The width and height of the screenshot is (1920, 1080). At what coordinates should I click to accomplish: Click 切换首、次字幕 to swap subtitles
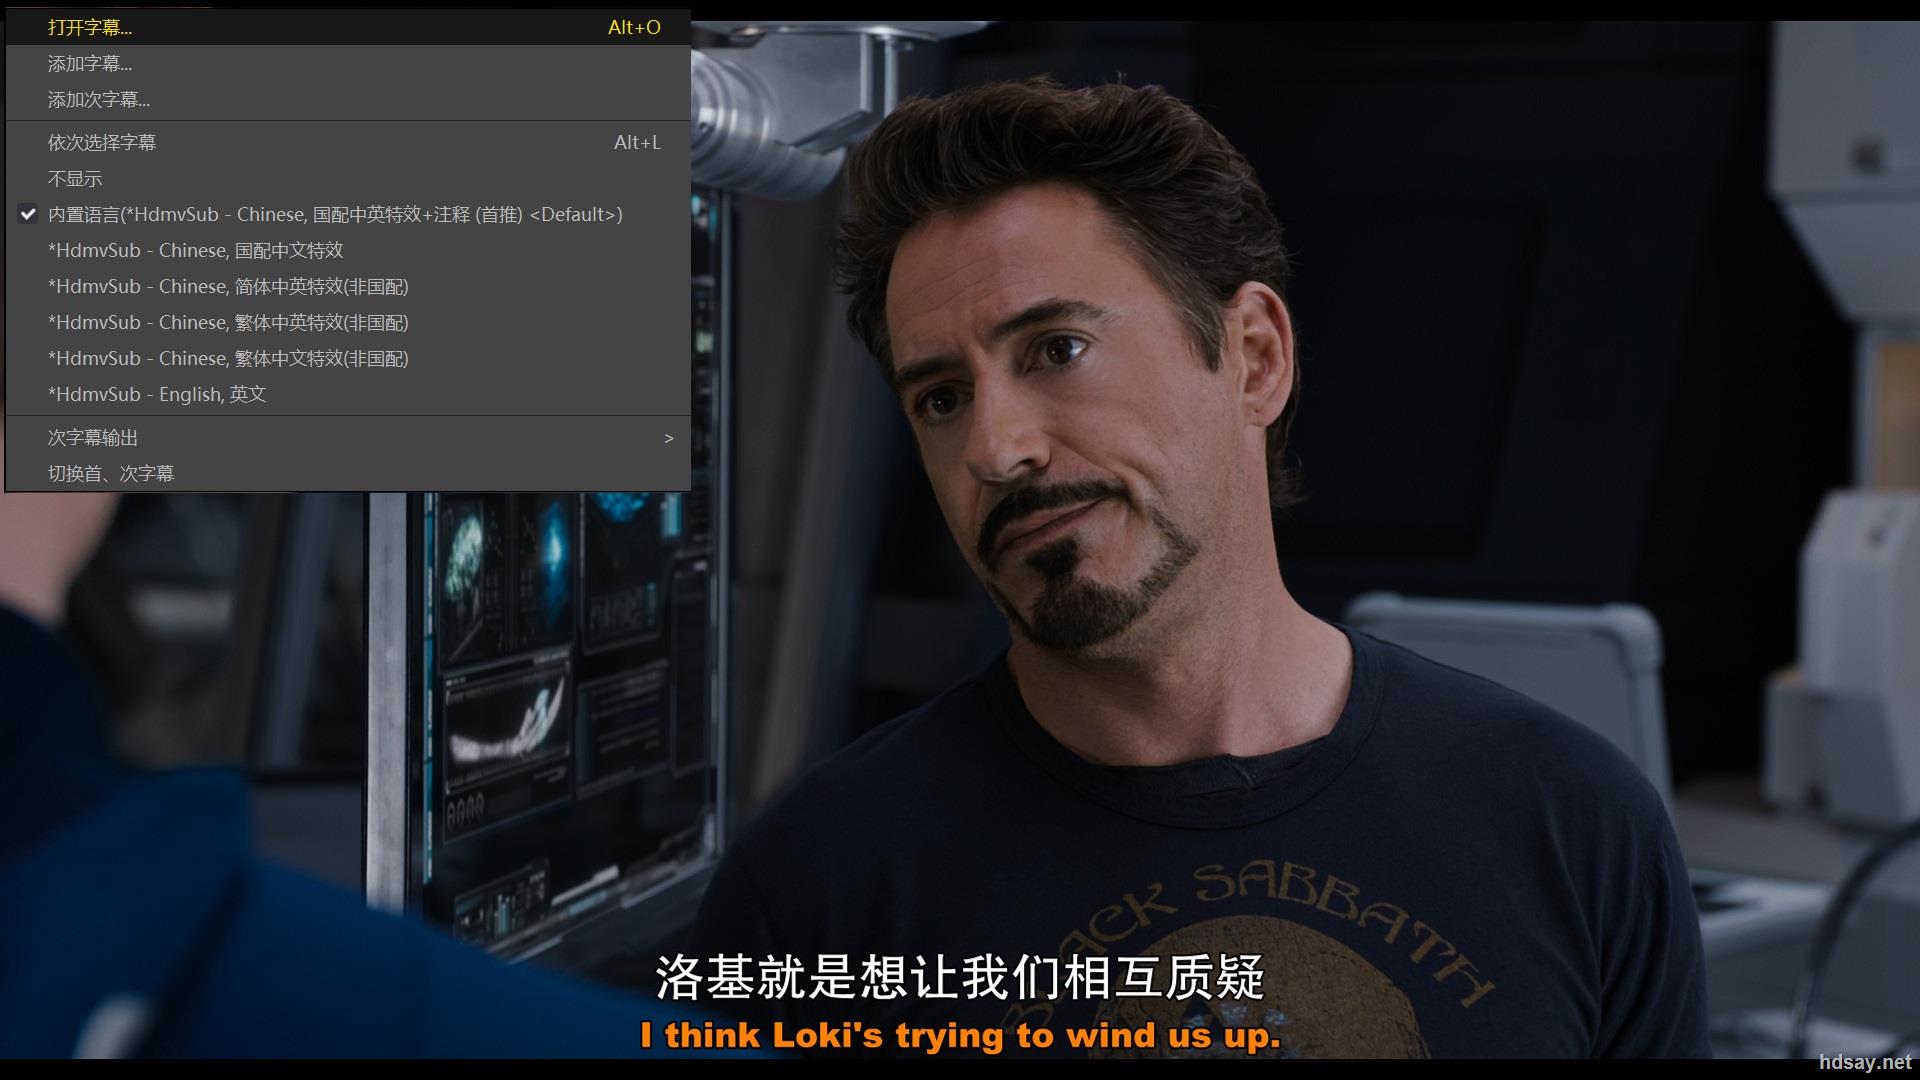click(x=348, y=473)
